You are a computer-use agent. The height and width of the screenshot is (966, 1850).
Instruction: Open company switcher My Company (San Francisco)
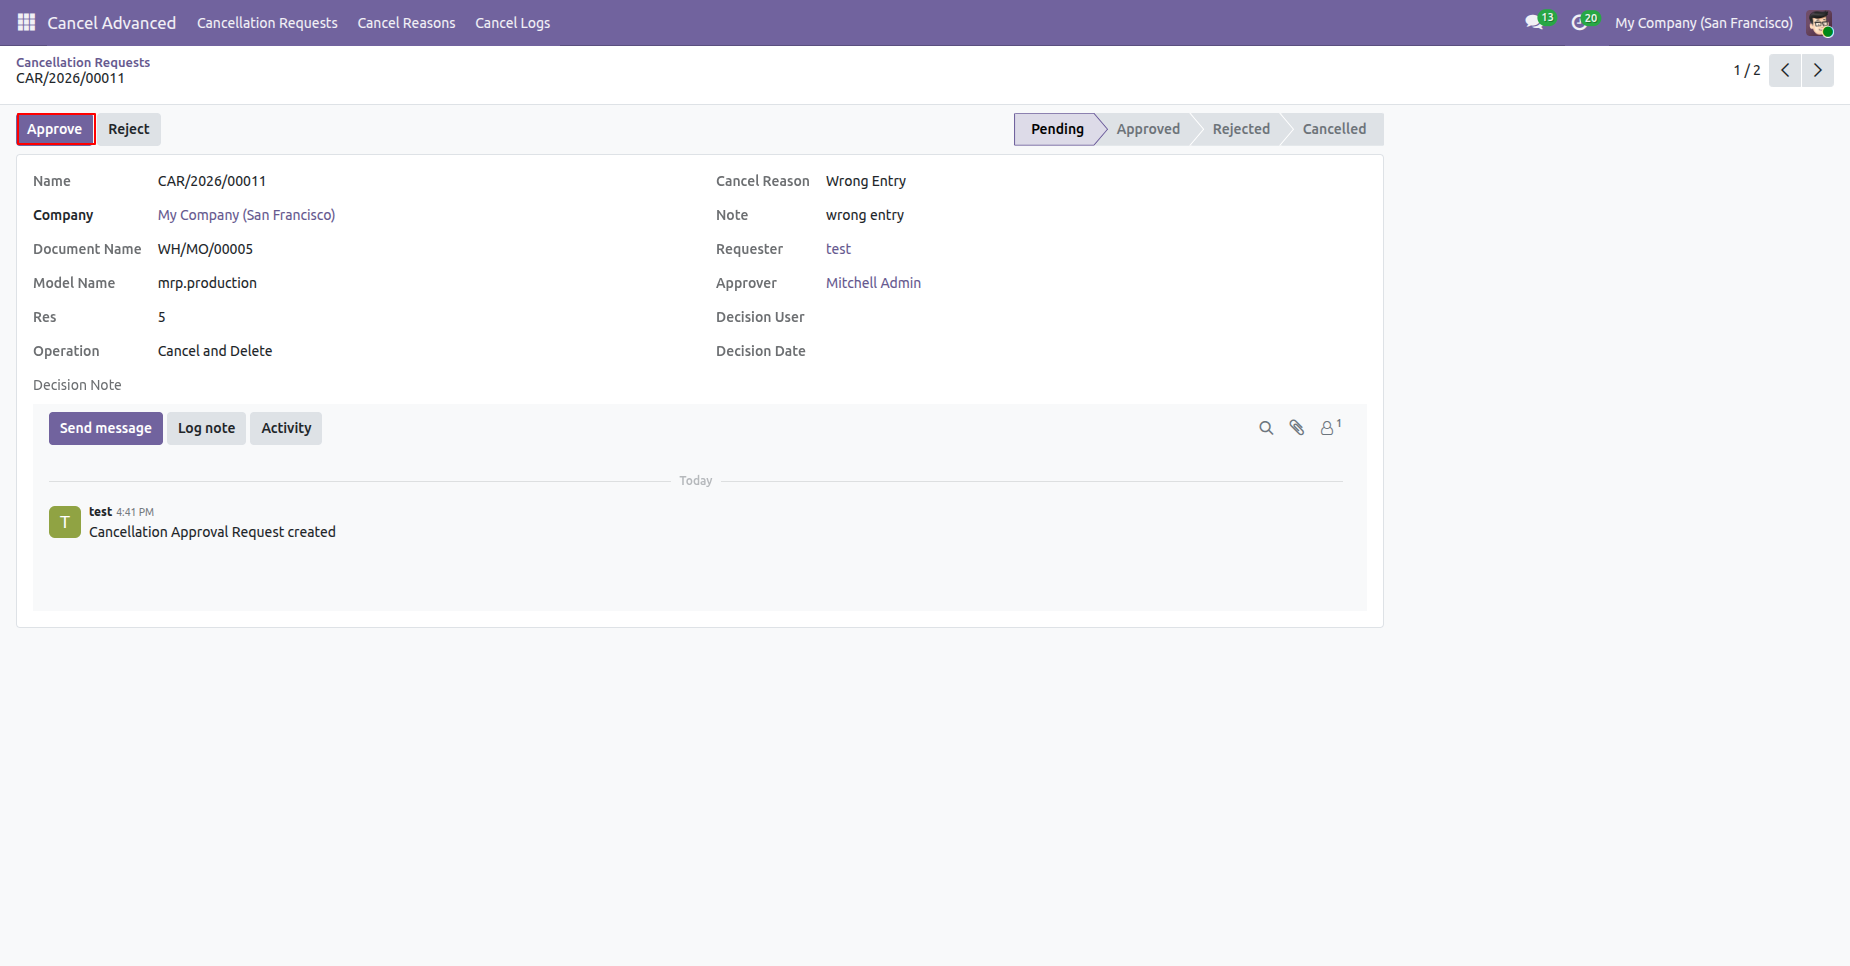(1703, 22)
